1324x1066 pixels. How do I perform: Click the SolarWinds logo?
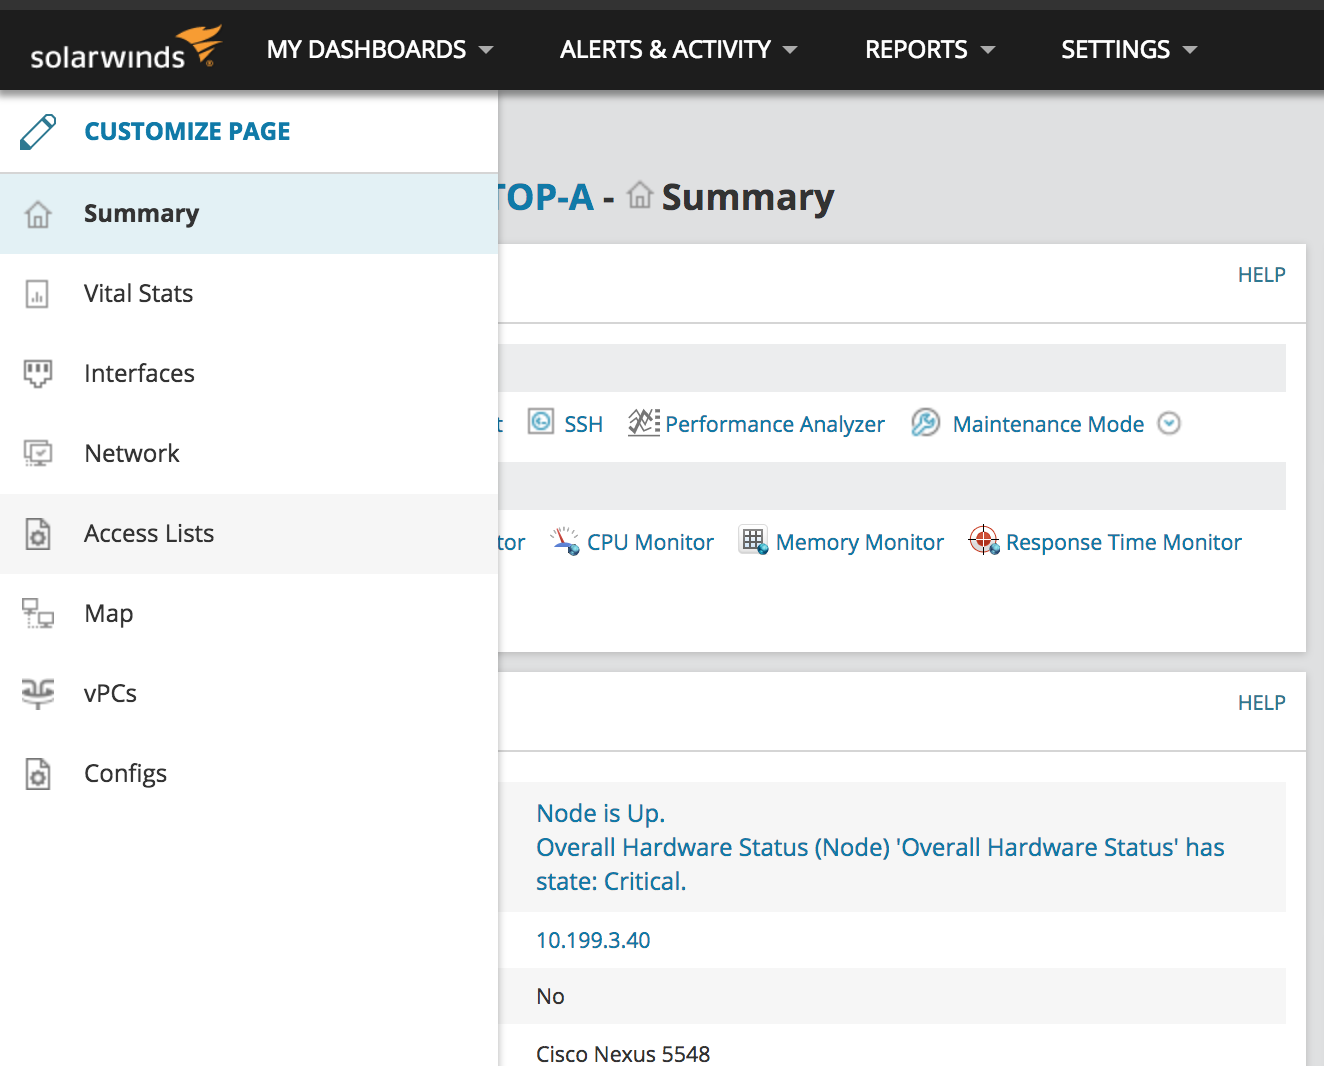tap(125, 49)
